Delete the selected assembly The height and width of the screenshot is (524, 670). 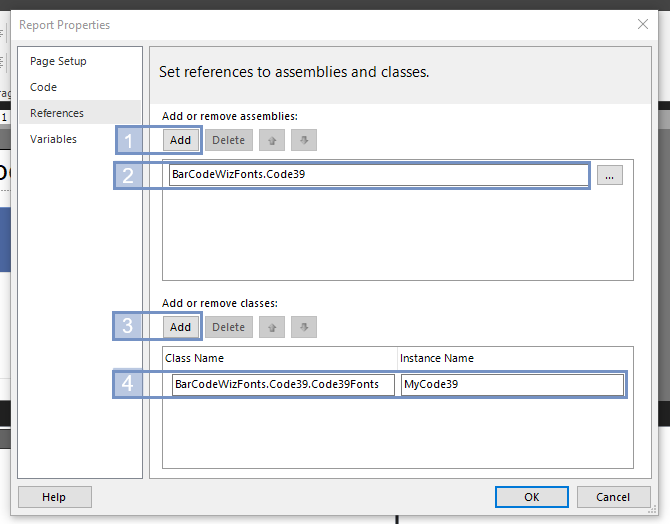(229, 140)
